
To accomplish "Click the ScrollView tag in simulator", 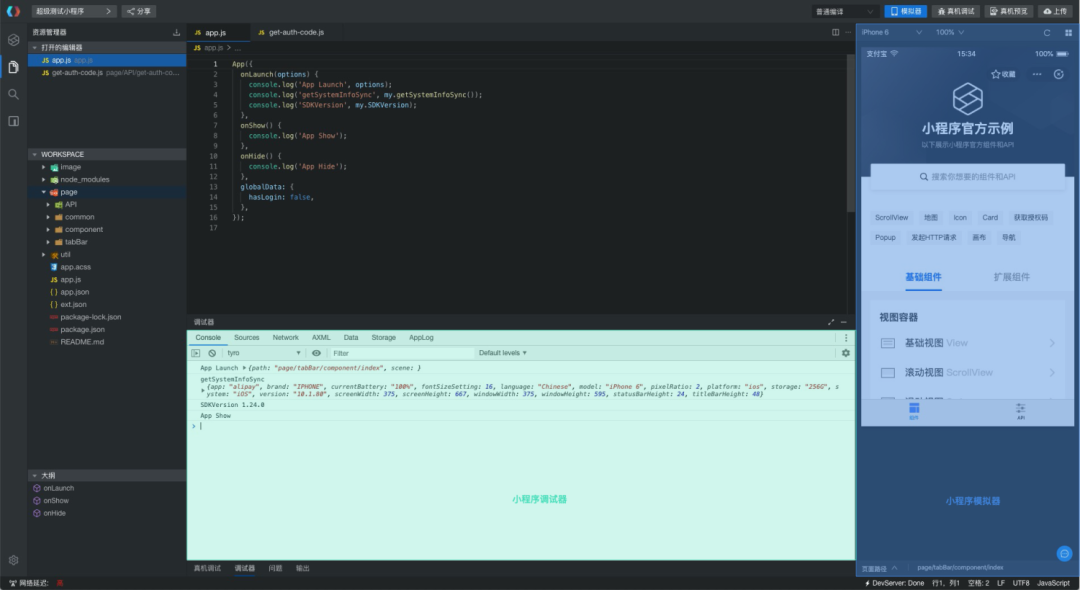I will (891, 218).
